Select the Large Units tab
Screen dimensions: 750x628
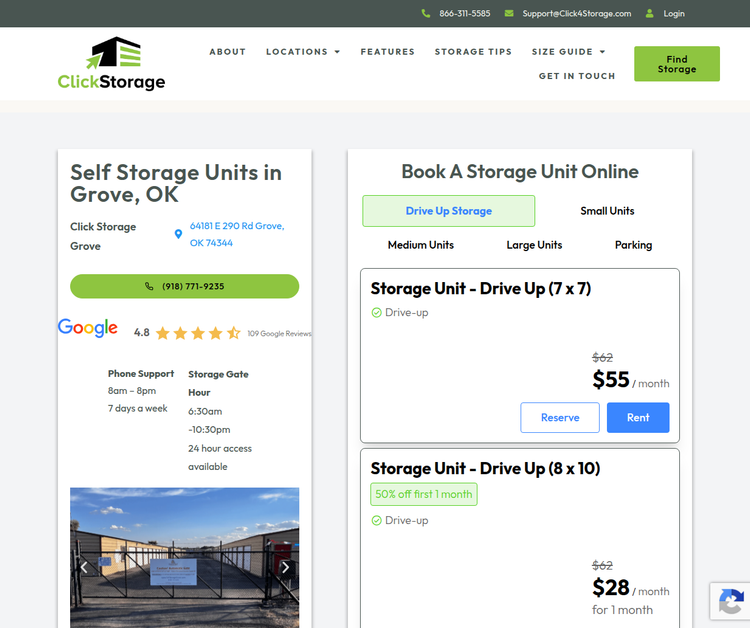[x=534, y=245]
